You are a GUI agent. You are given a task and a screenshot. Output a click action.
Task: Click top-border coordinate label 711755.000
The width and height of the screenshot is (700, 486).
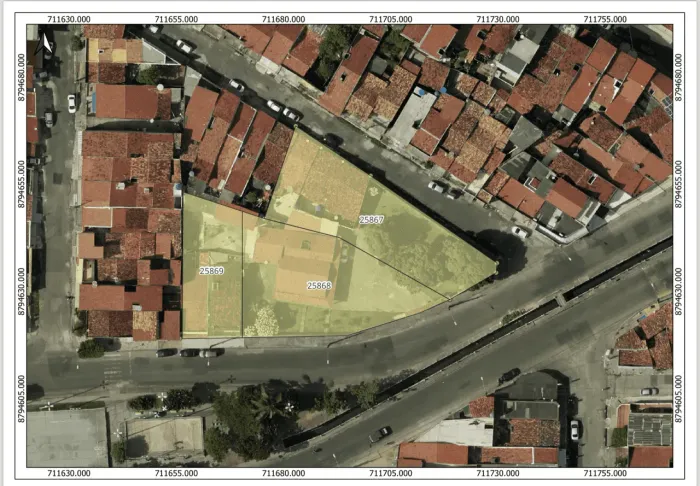tap(605, 19)
